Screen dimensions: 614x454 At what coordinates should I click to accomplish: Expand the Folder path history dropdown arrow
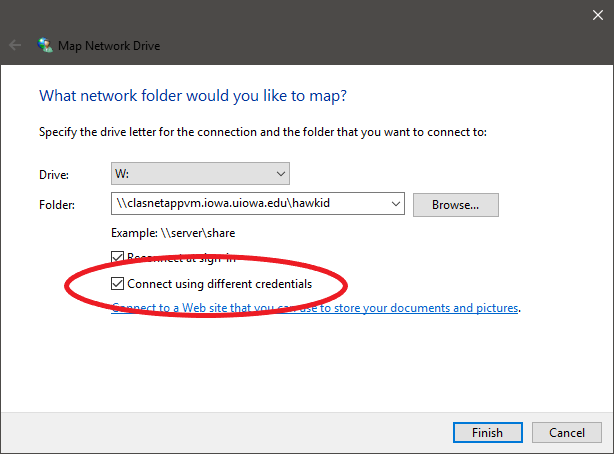click(x=394, y=204)
